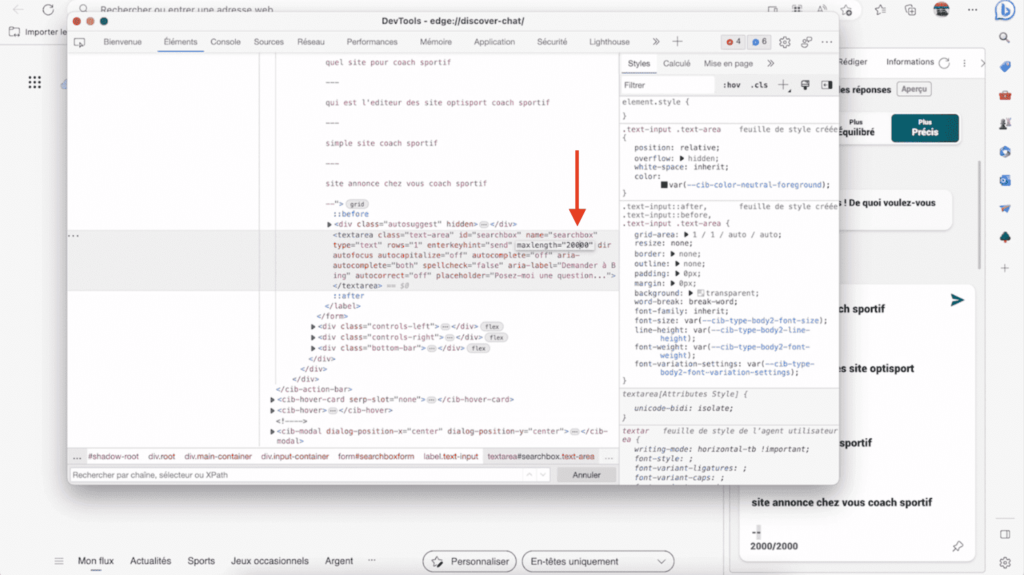Toggle the .cls element classes panel

coord(760,85)
